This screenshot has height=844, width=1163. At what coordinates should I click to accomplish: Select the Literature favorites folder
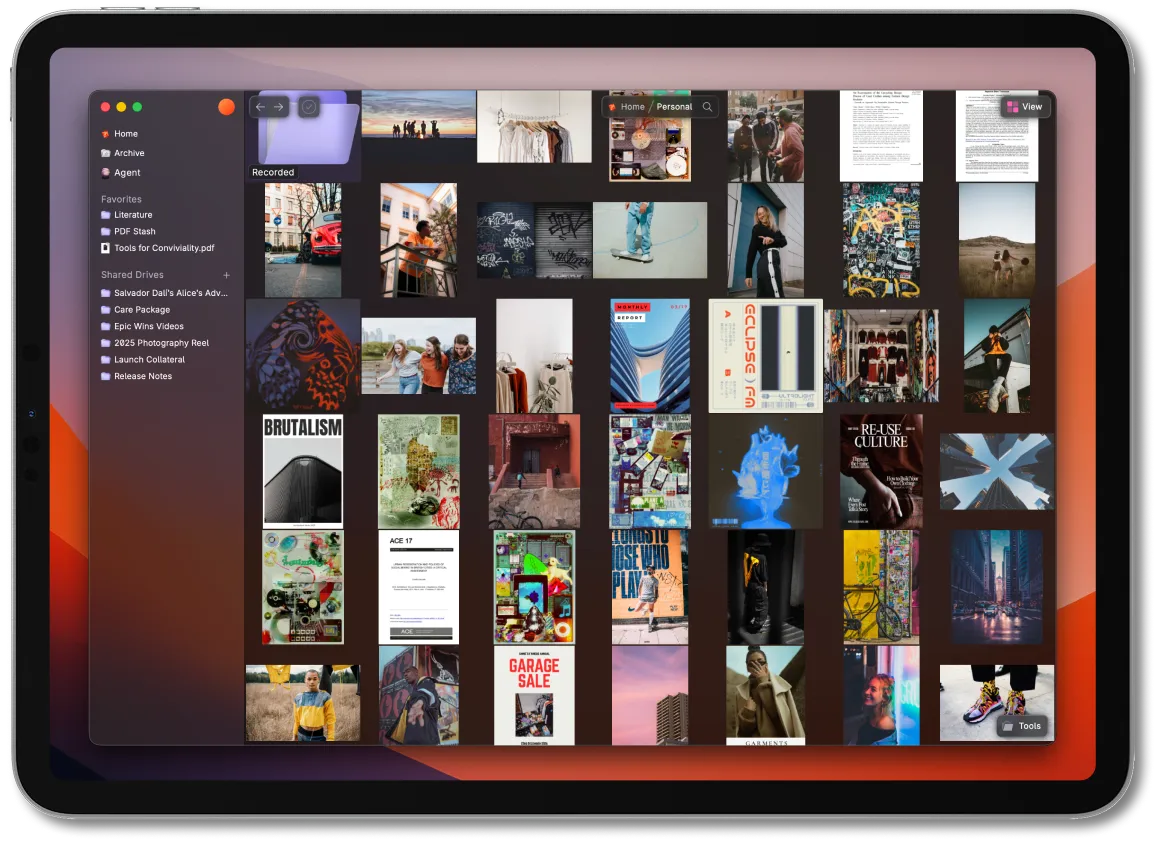pyautogui.click(x=132, y=215)
